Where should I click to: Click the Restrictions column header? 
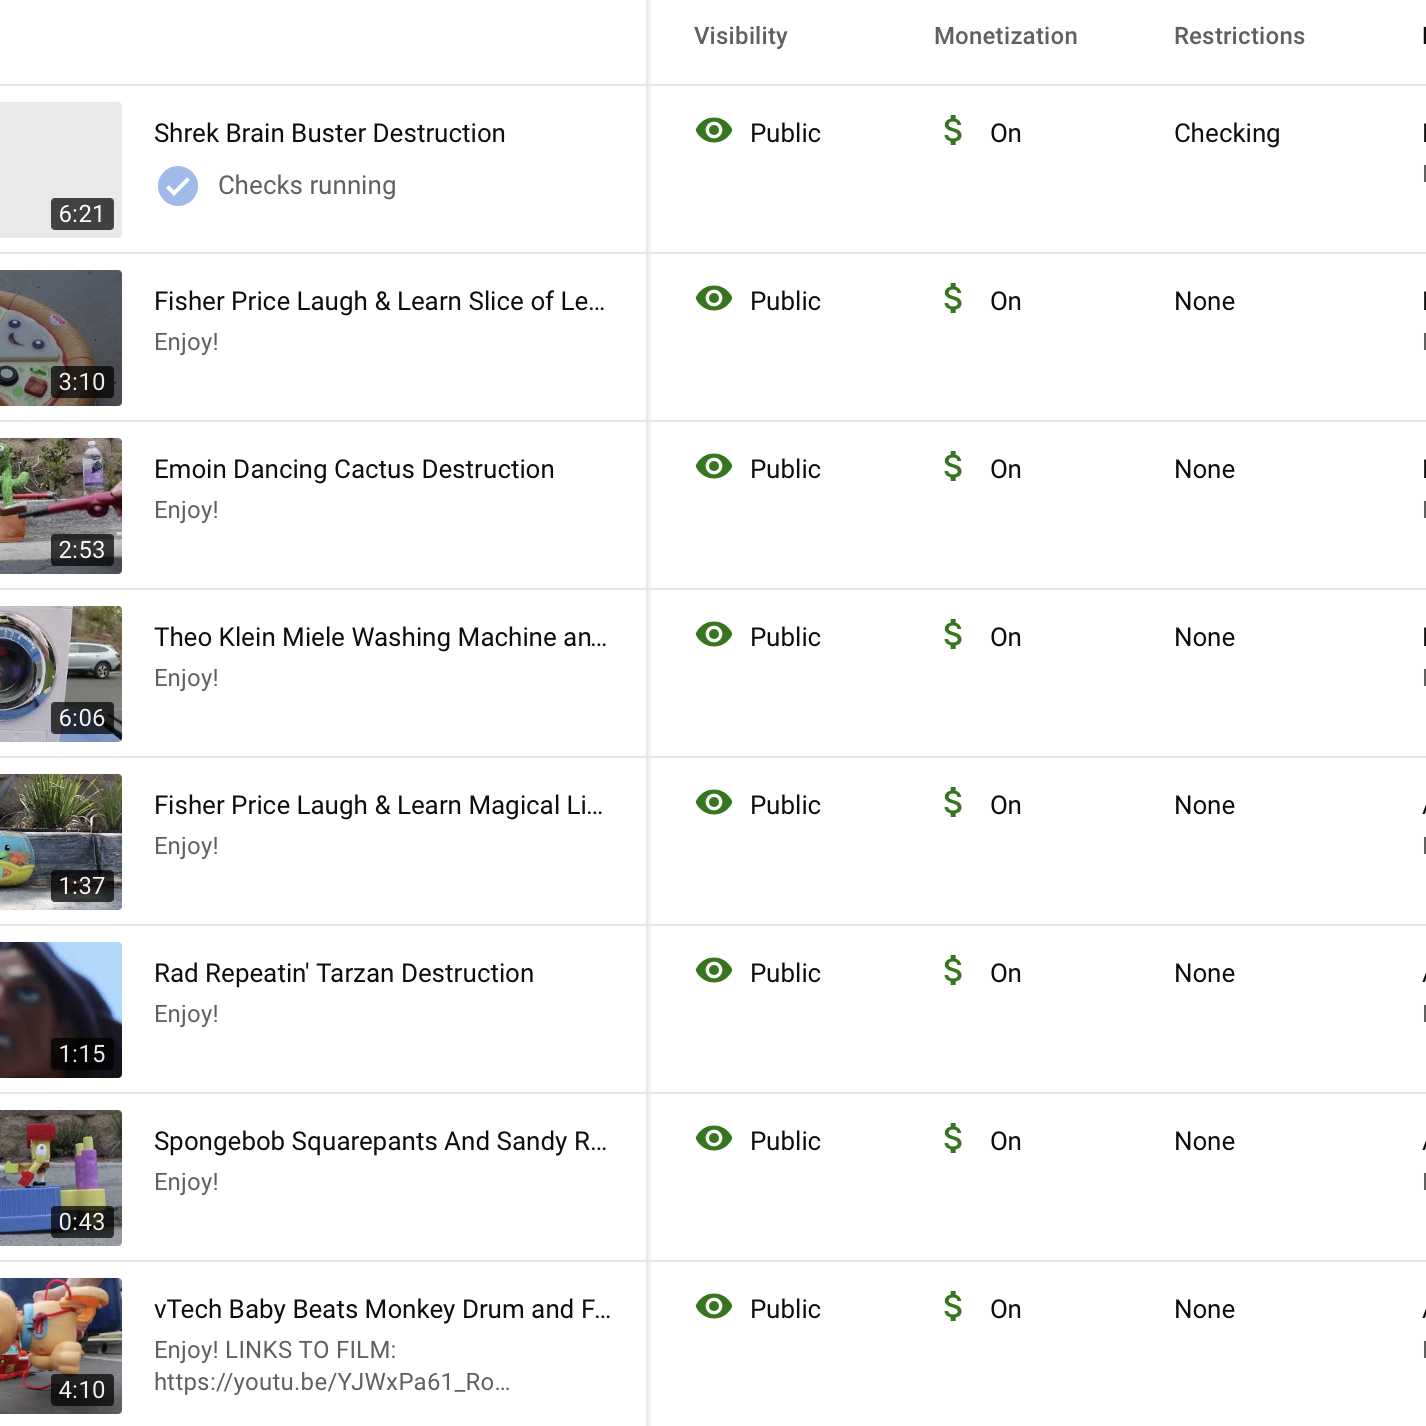click(x=1239, y=36)
